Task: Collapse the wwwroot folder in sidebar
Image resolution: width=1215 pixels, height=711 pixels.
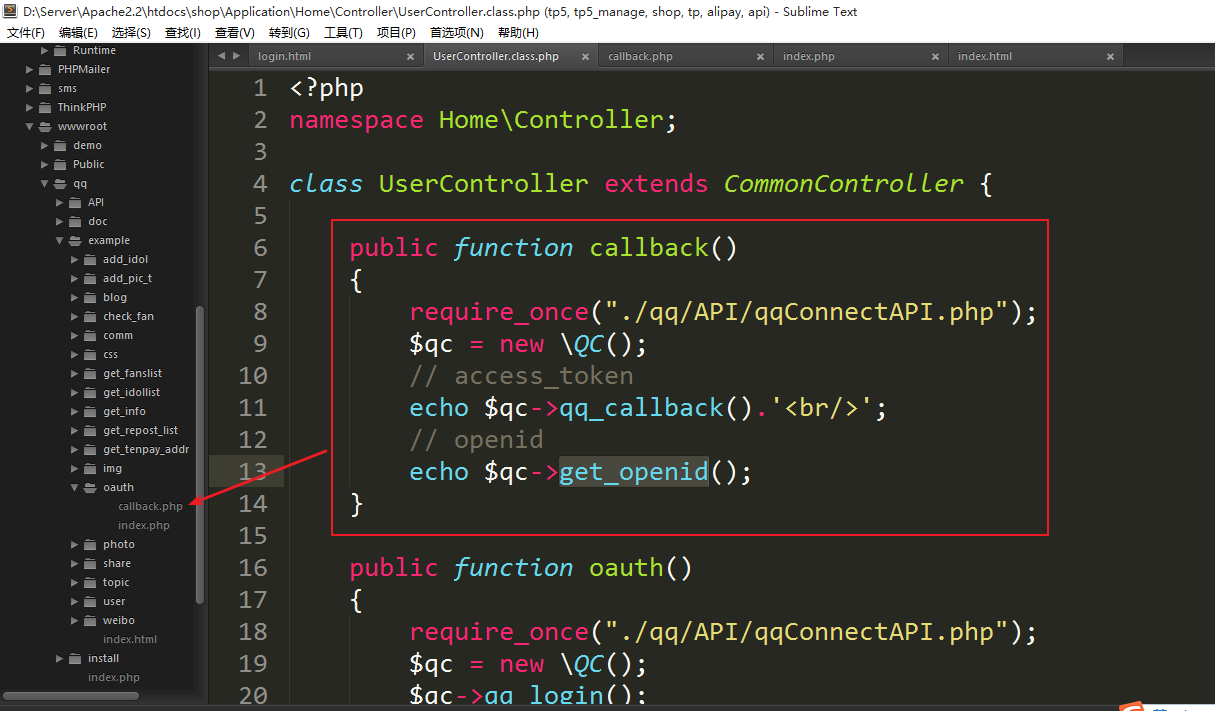Action: pyautogui.click(x=30, y=127)
